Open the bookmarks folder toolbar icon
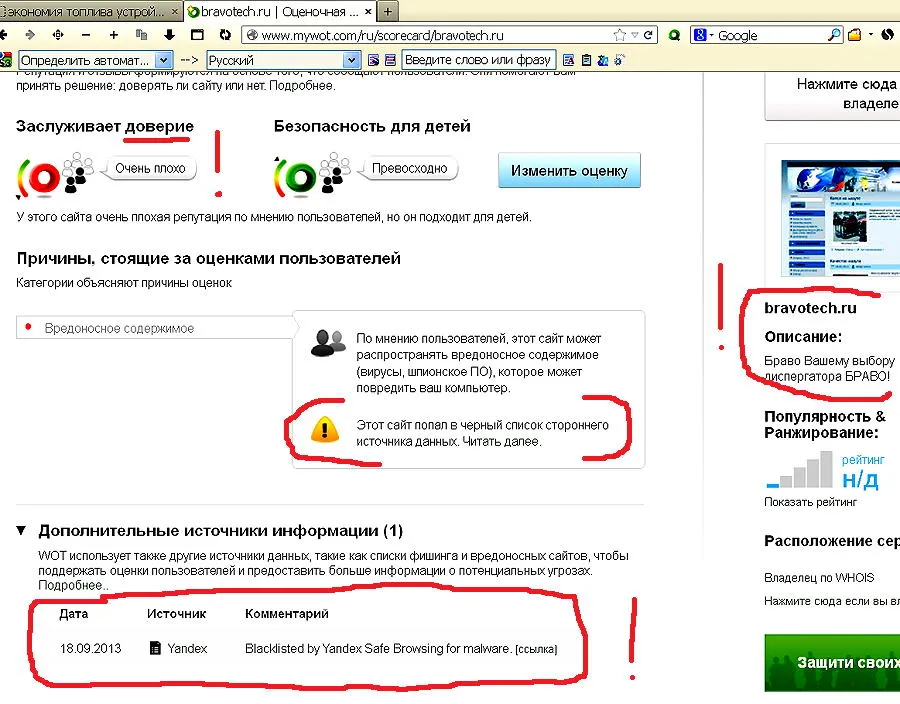This screenshot has width=900, height=704. (855, 35)
